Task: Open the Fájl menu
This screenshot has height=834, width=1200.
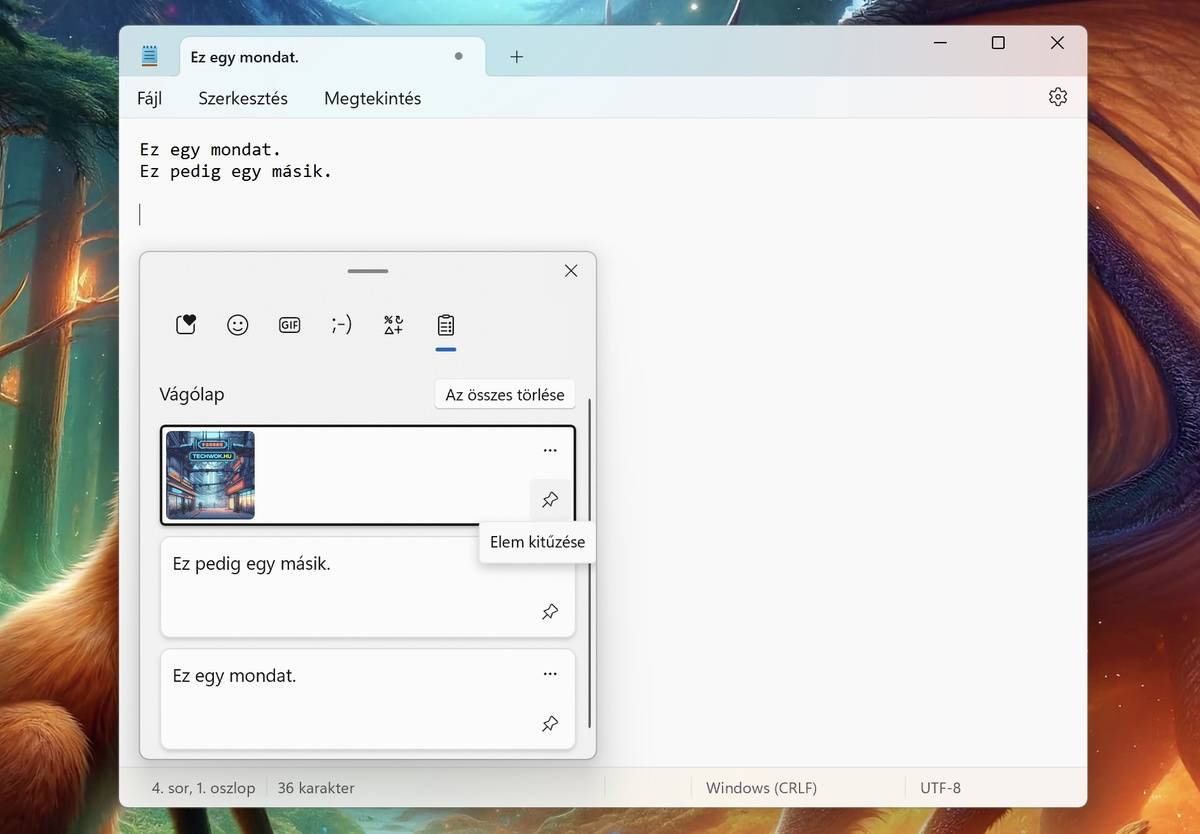Action: [149, 98]
